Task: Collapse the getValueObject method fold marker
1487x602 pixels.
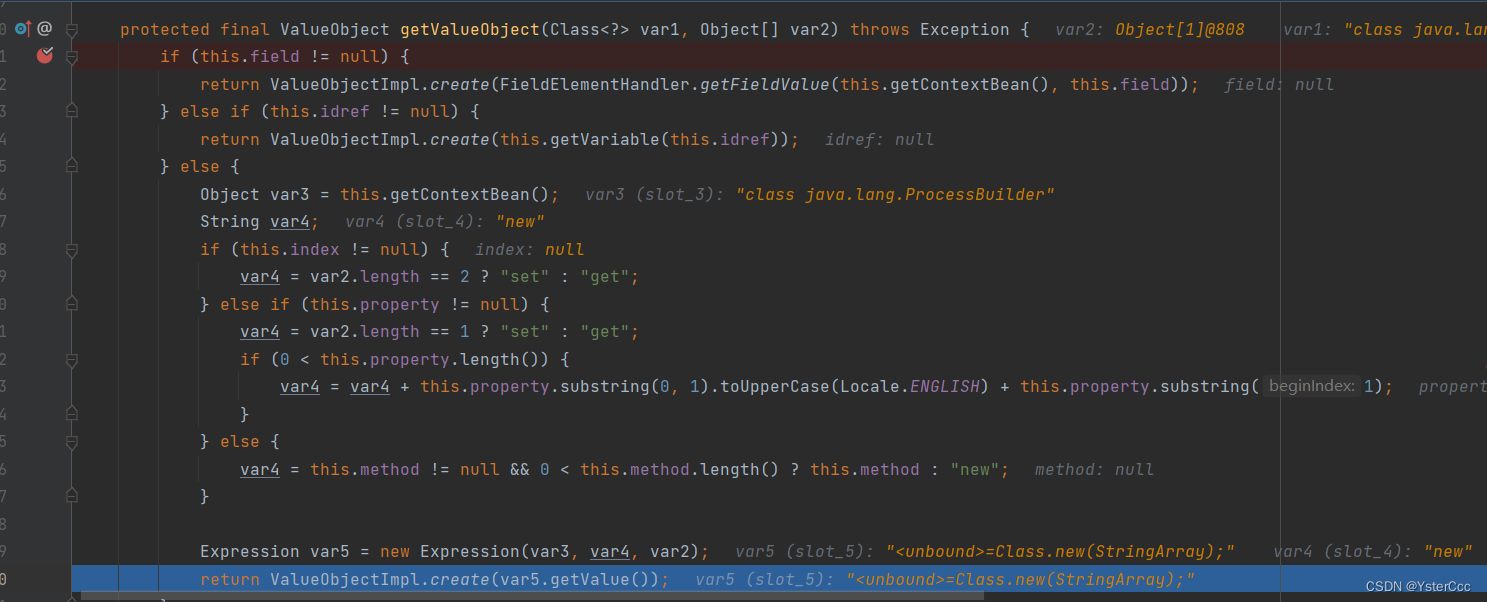Action: click(x=72, y=29)
